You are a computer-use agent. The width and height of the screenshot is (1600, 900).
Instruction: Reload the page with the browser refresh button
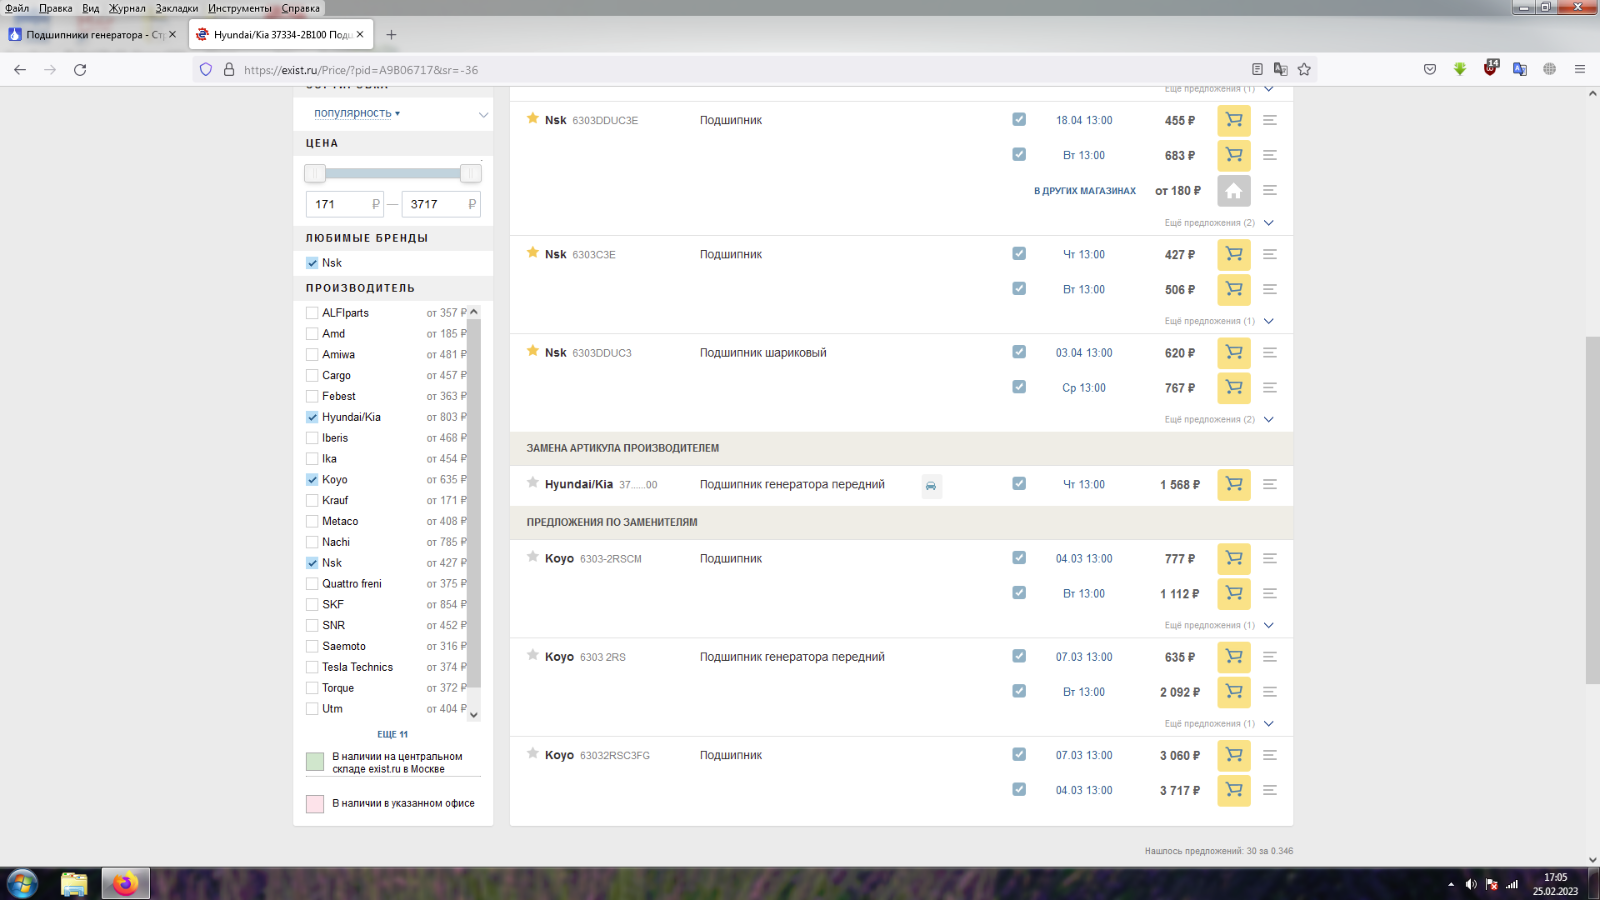coord(80,70)
